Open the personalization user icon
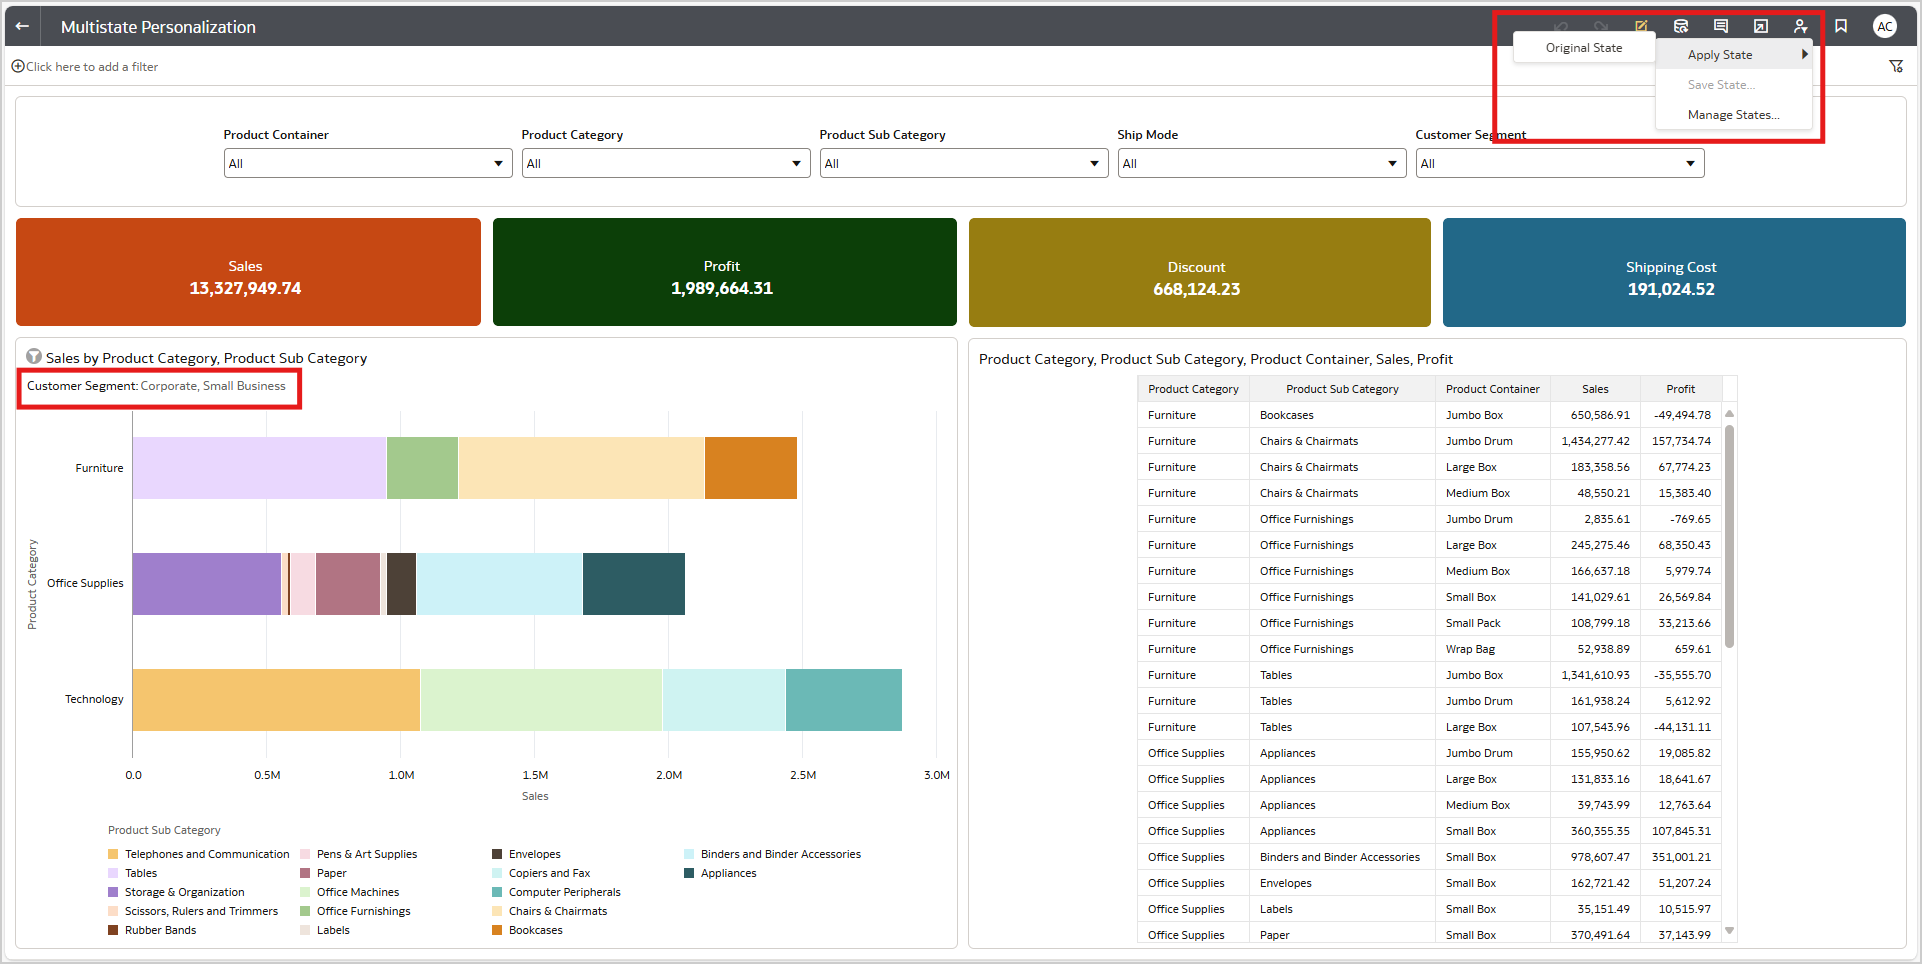 1801,26
